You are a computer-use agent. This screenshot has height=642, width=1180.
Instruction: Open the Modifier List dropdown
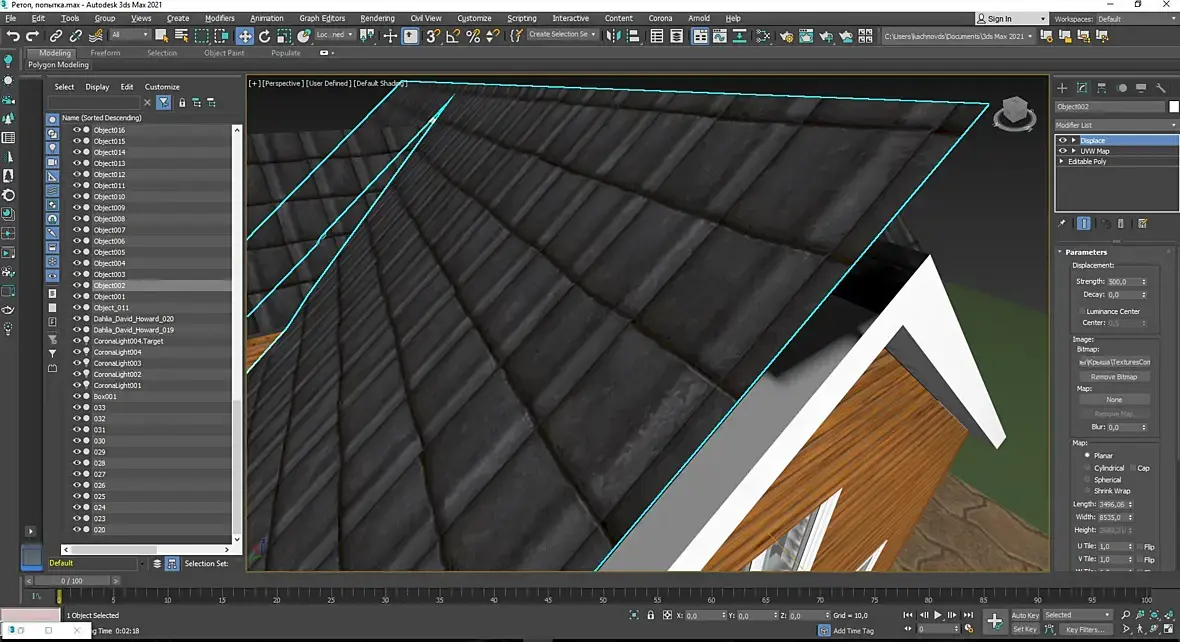[1117, 125]
